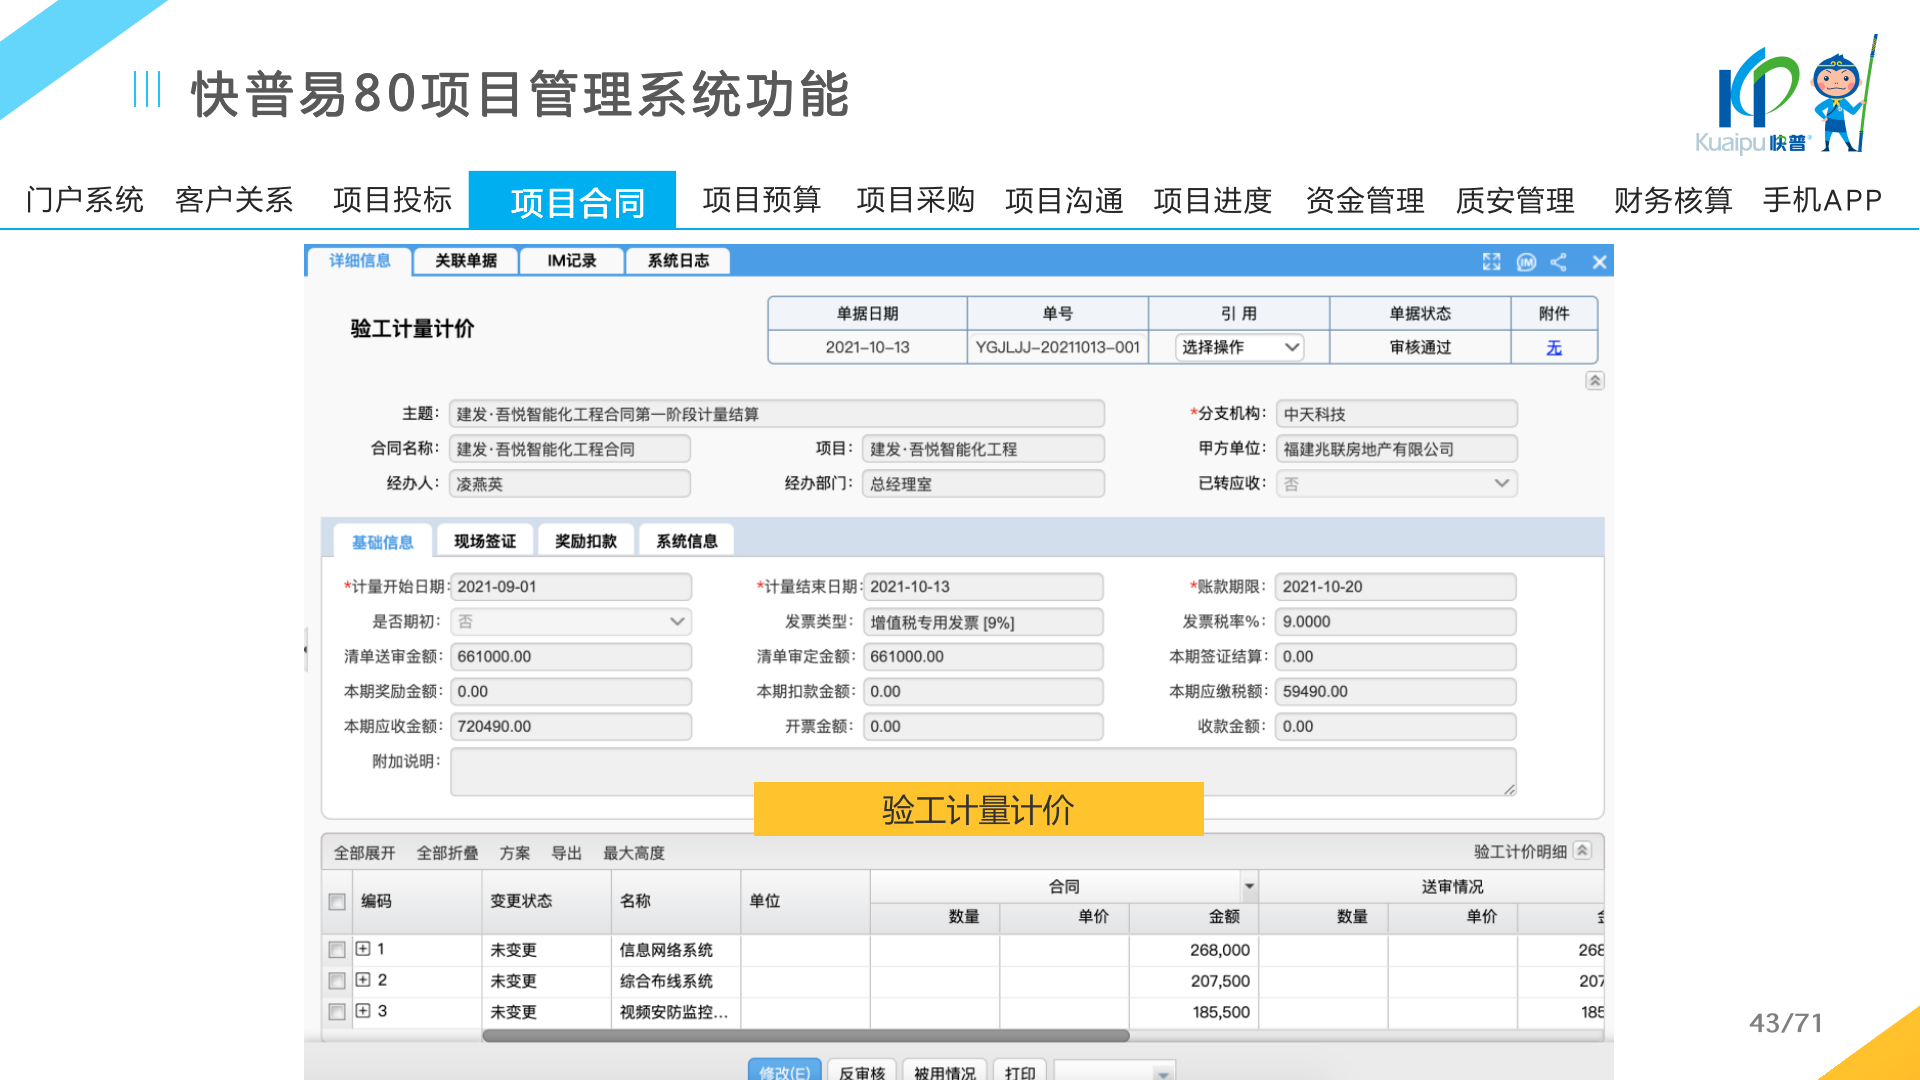Open the 选择操作 dropdown under 引用
This screenshot has height=1080, width=1920.
pyautogui.click(x=1240, y=347)
